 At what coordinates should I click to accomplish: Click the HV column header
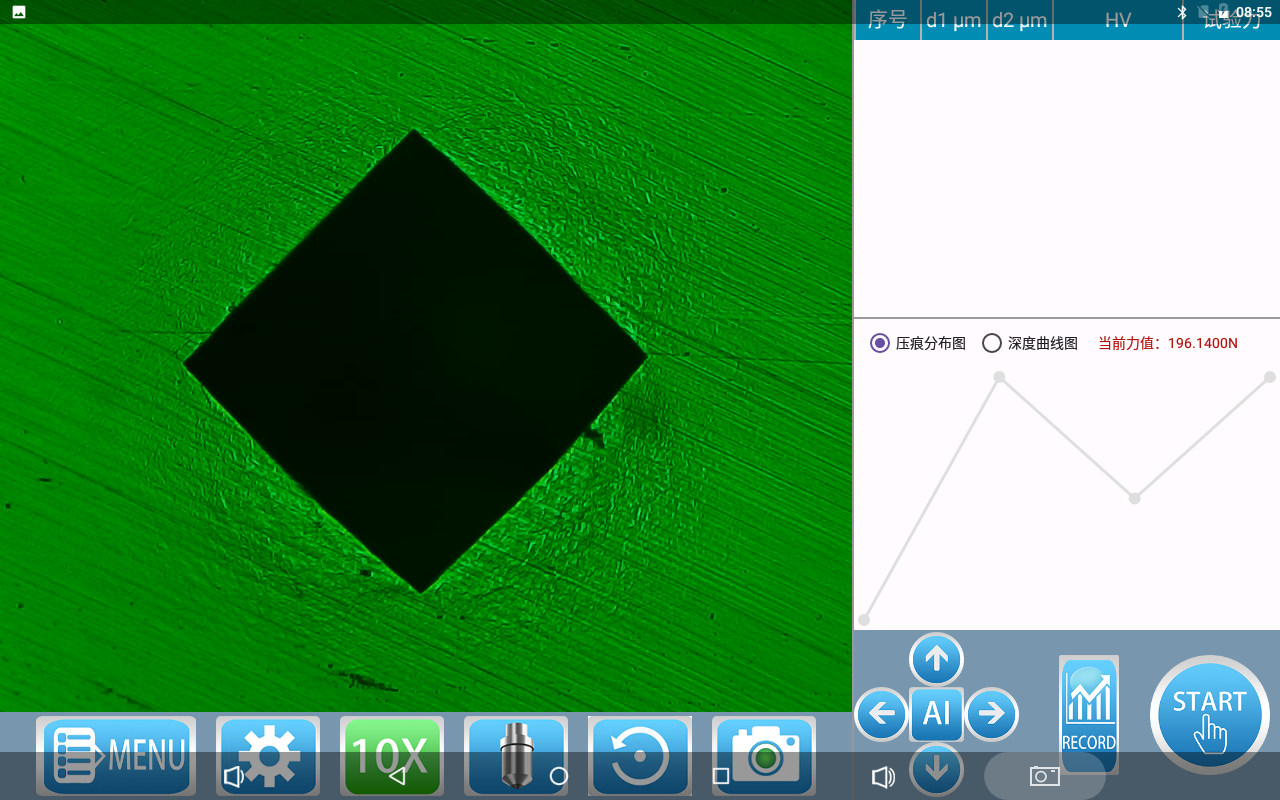1117,21
